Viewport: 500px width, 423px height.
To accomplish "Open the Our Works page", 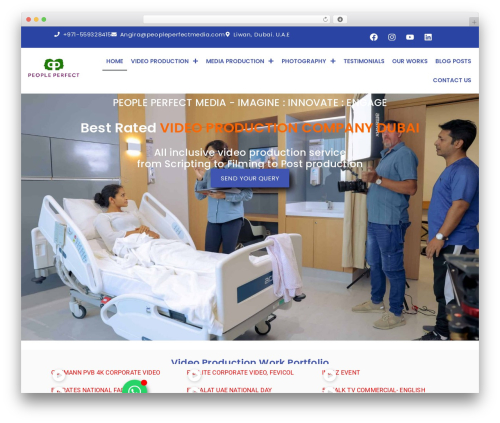I will point(410,61).
